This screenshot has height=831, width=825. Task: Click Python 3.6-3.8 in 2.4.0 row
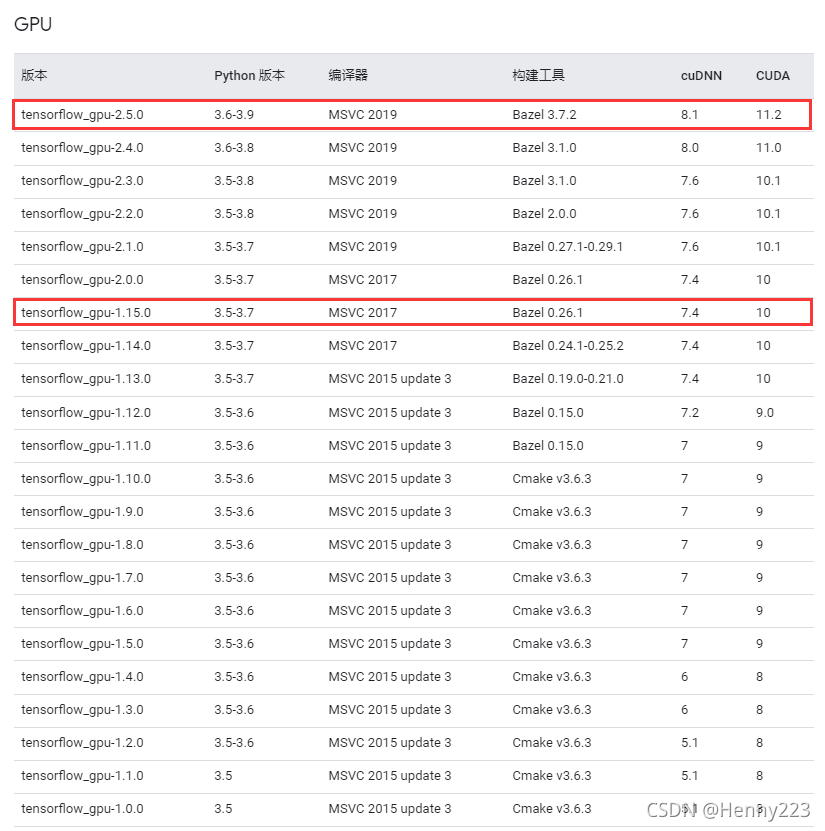234,148
